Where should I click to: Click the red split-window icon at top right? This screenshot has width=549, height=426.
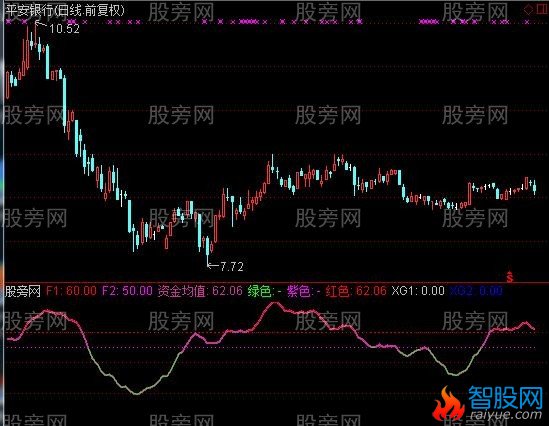541,9
